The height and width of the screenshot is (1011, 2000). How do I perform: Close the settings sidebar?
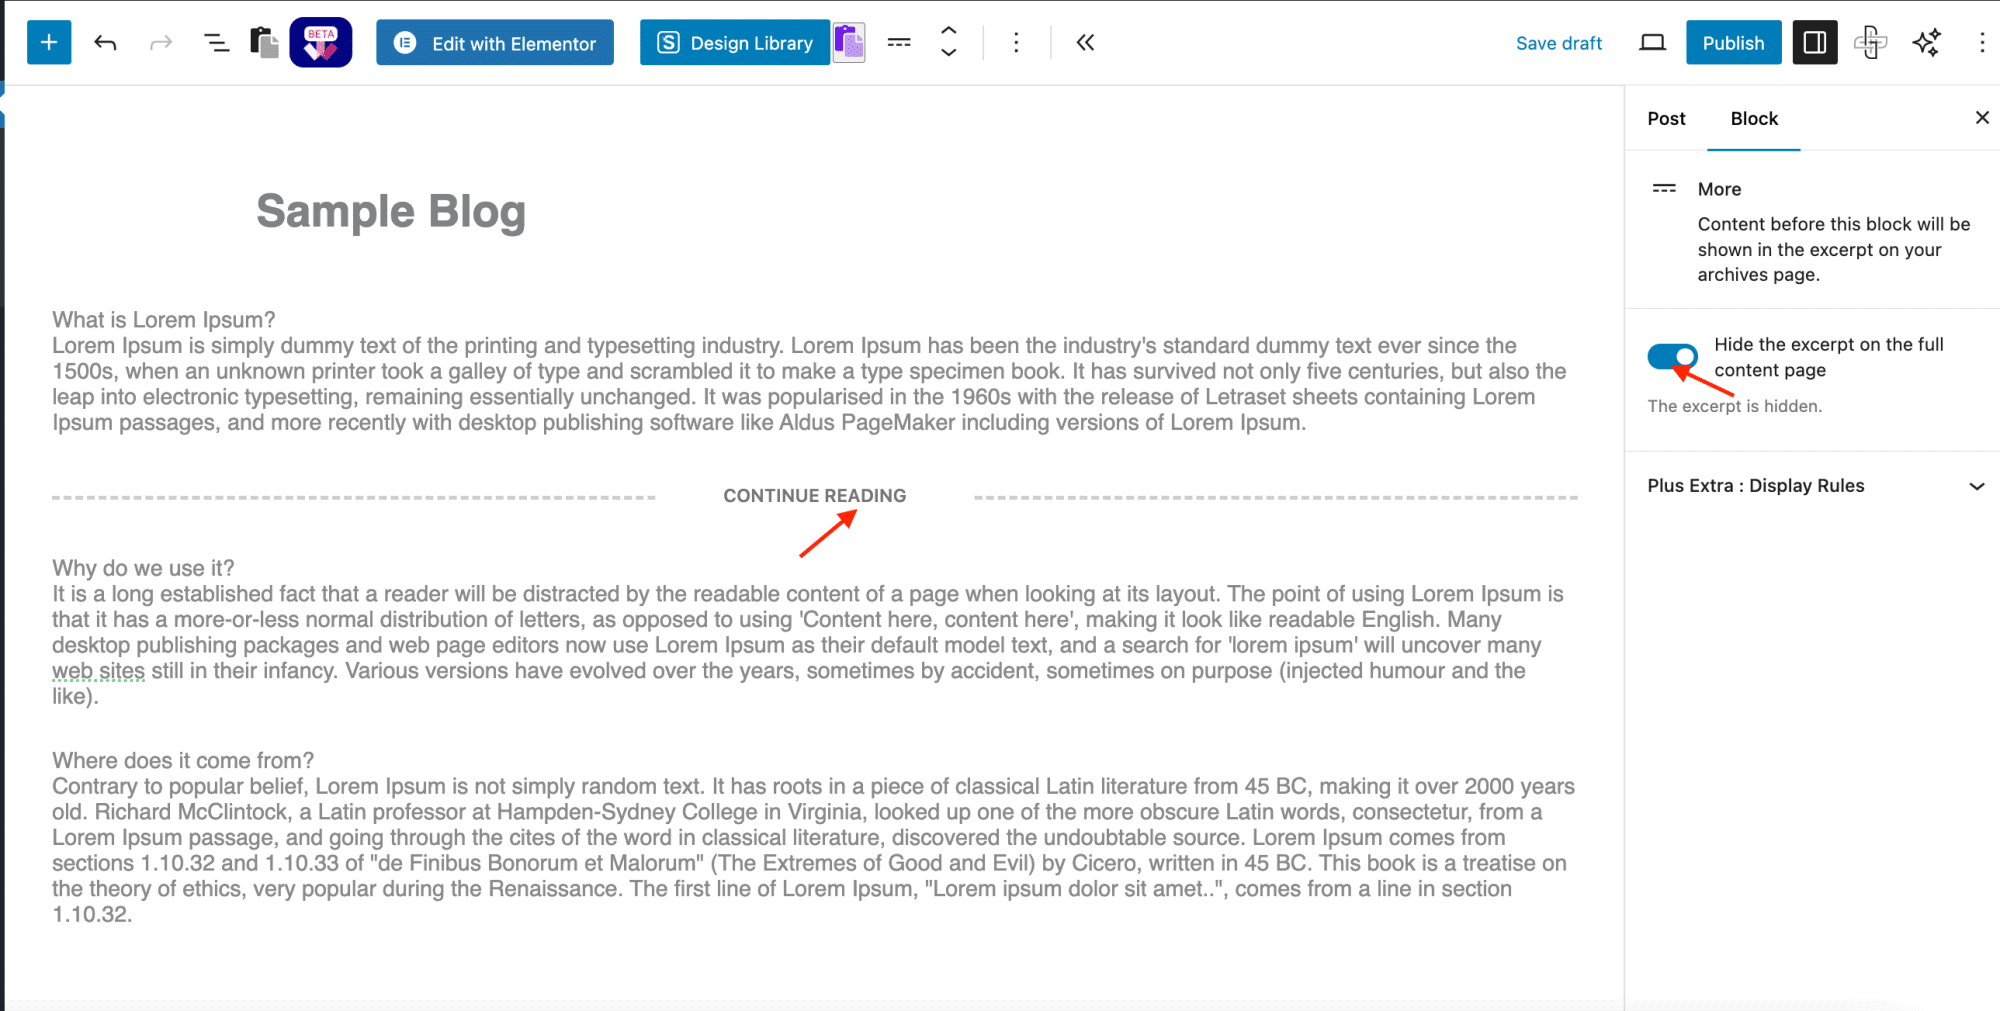click(x=1982, y=118)
